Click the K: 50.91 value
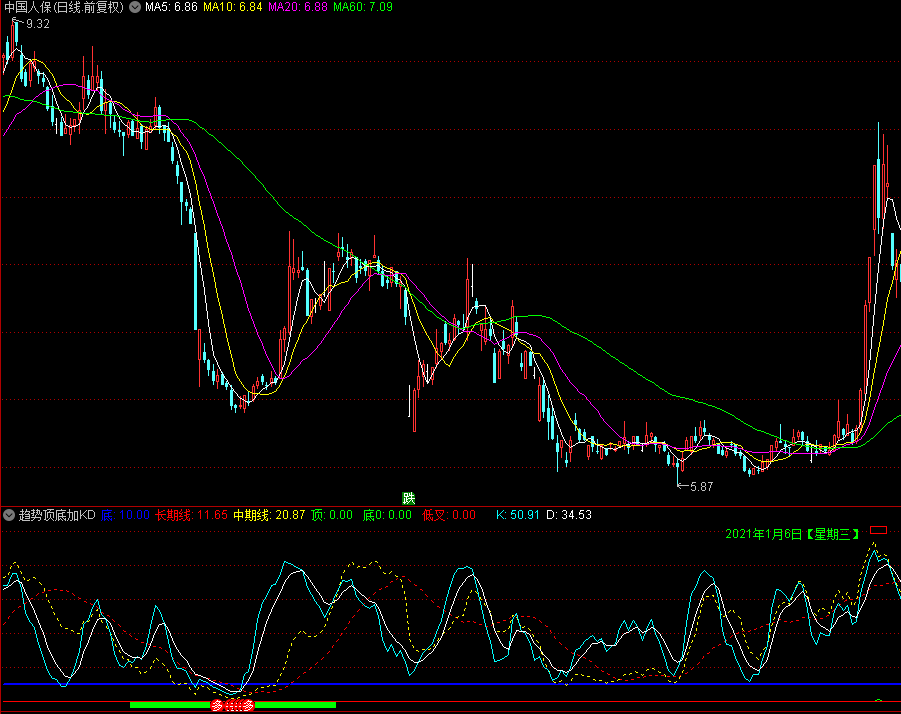 [x=518, y=515]
